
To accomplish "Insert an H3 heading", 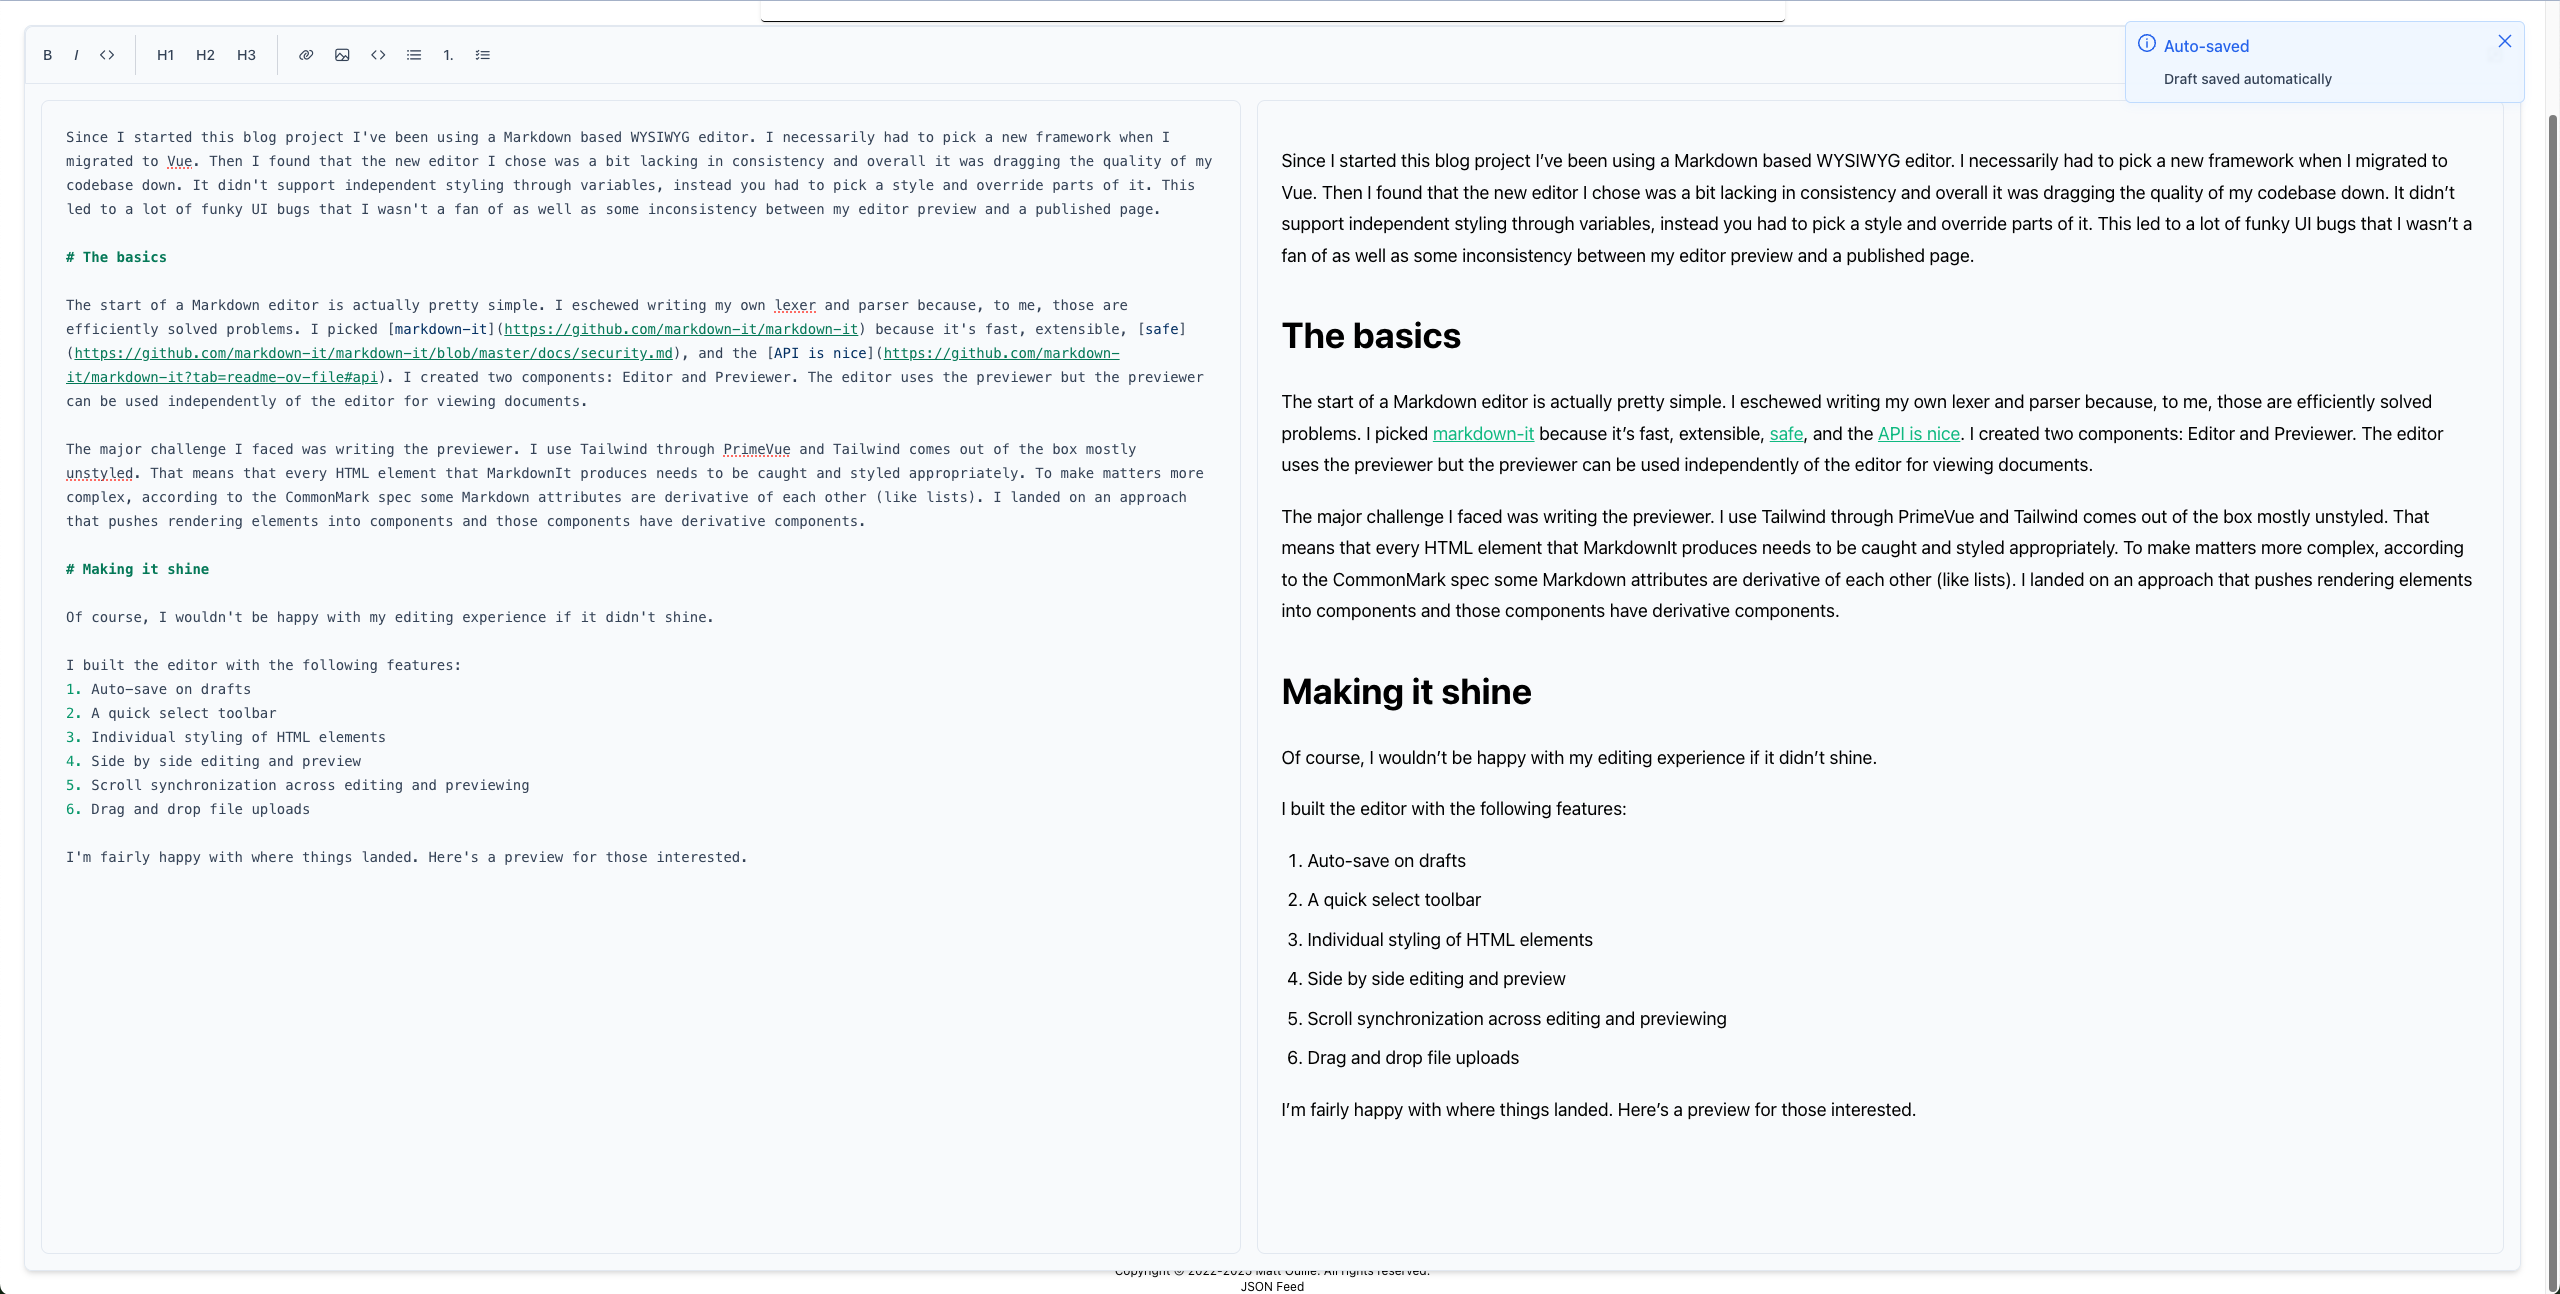I will pyautogui.click(x=246, y=55).
